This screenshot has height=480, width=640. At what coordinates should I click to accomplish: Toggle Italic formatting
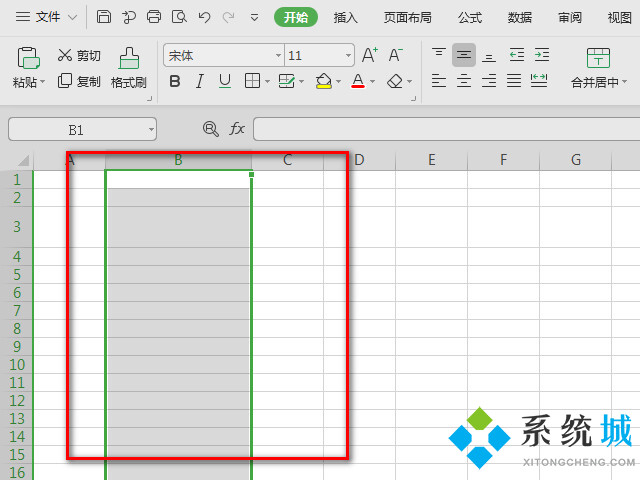[200, 81]
